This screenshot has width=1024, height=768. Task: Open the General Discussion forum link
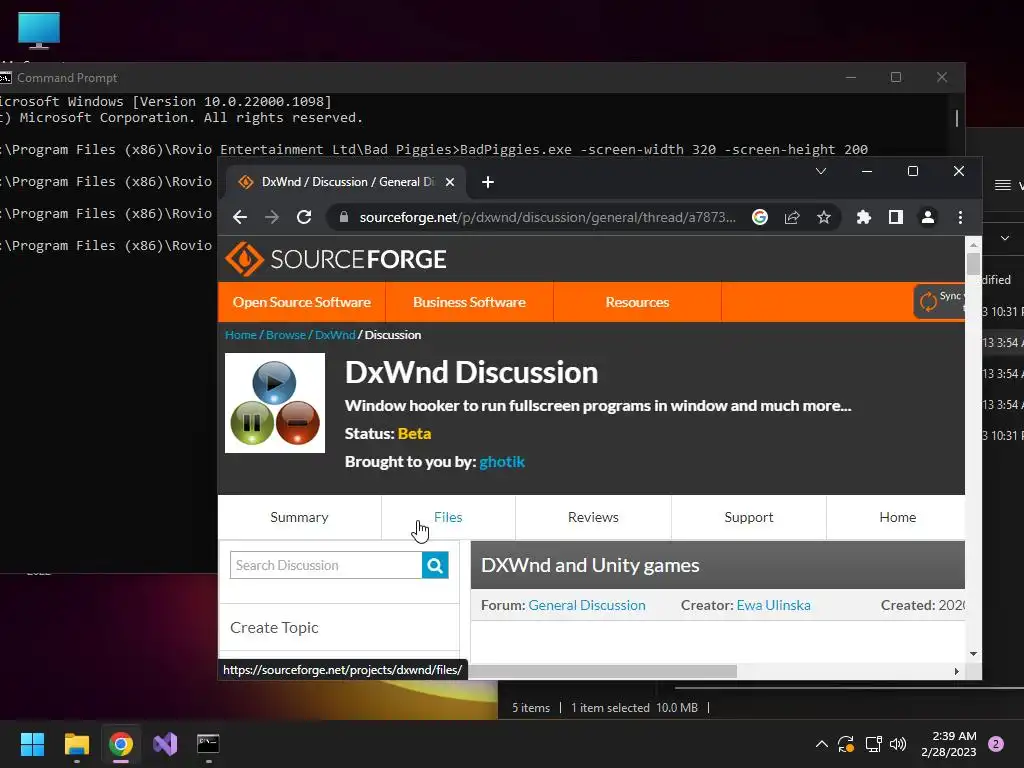click(x=586, y=605)
